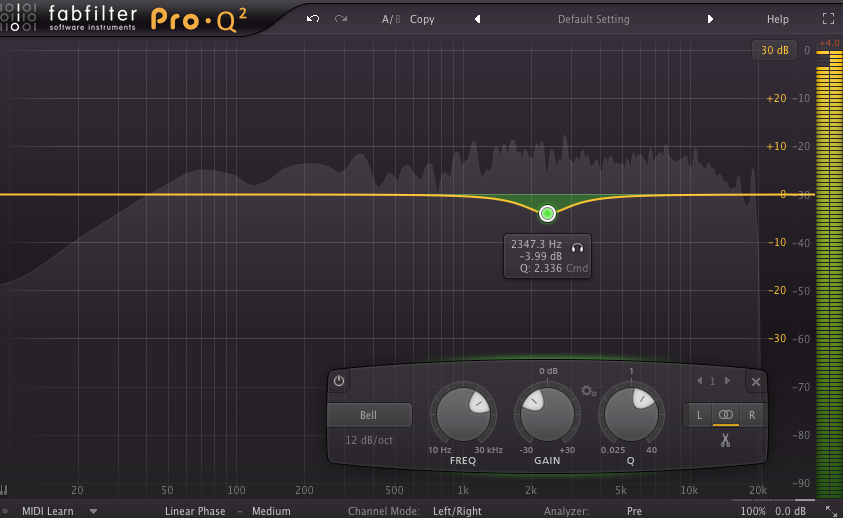Delete the band with the X button

tap(756, 382)
